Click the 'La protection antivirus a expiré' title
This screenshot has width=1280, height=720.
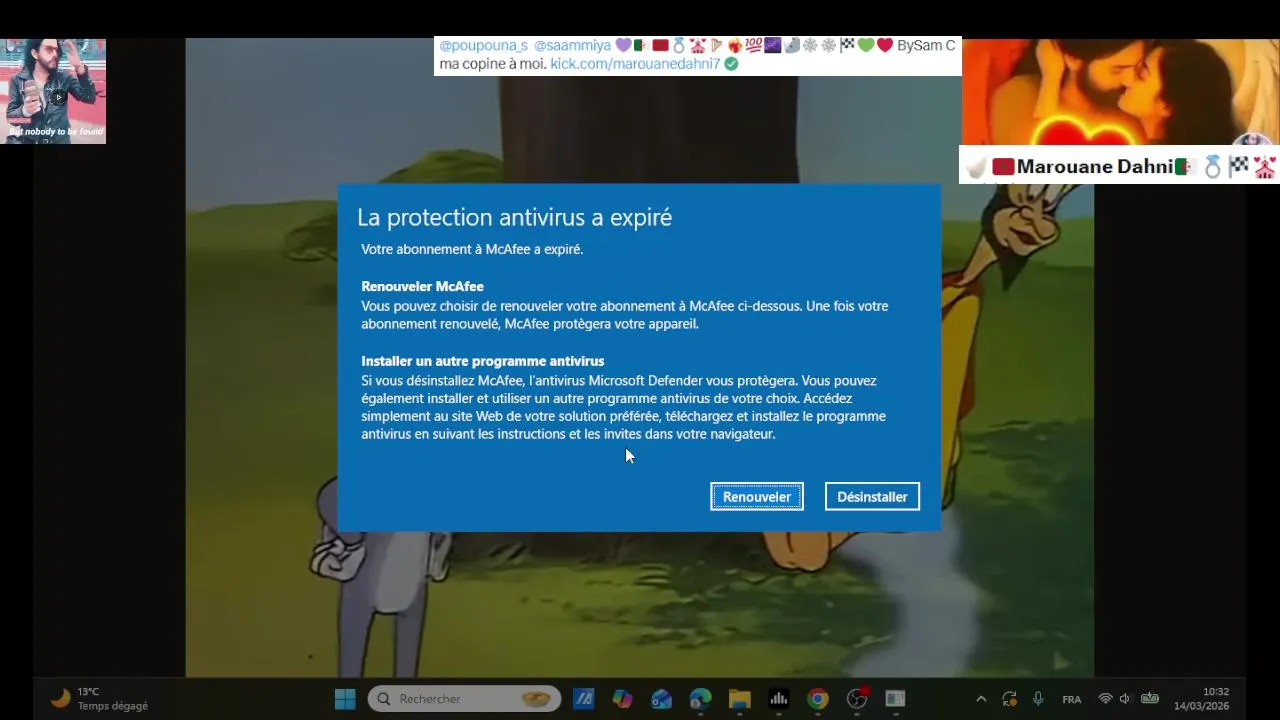pyautogui.click(x=514, y=217)
